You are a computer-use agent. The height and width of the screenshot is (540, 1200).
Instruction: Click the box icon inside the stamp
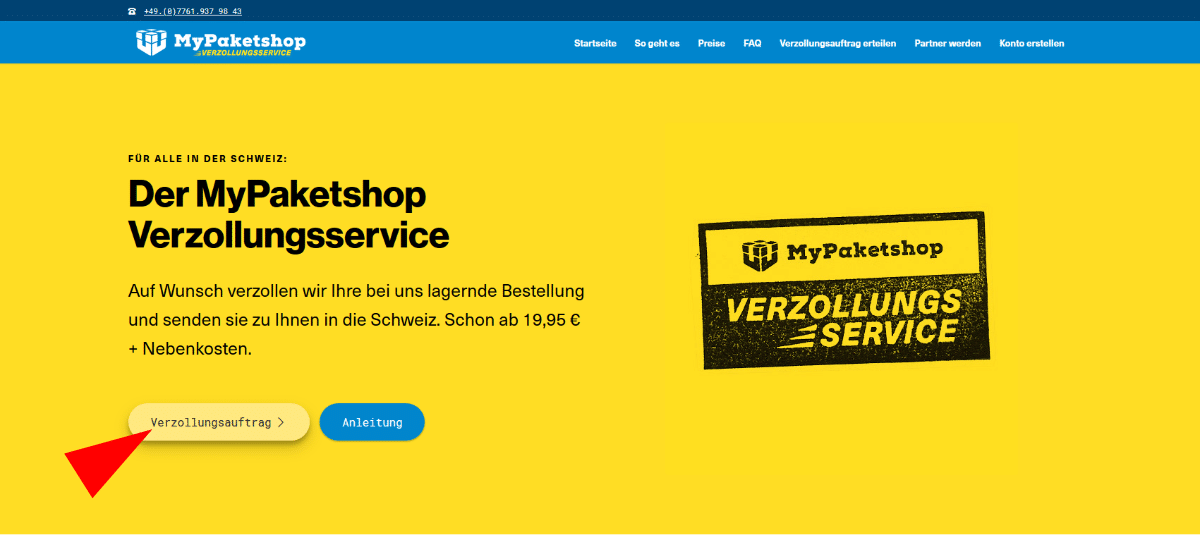coord(760,254)
